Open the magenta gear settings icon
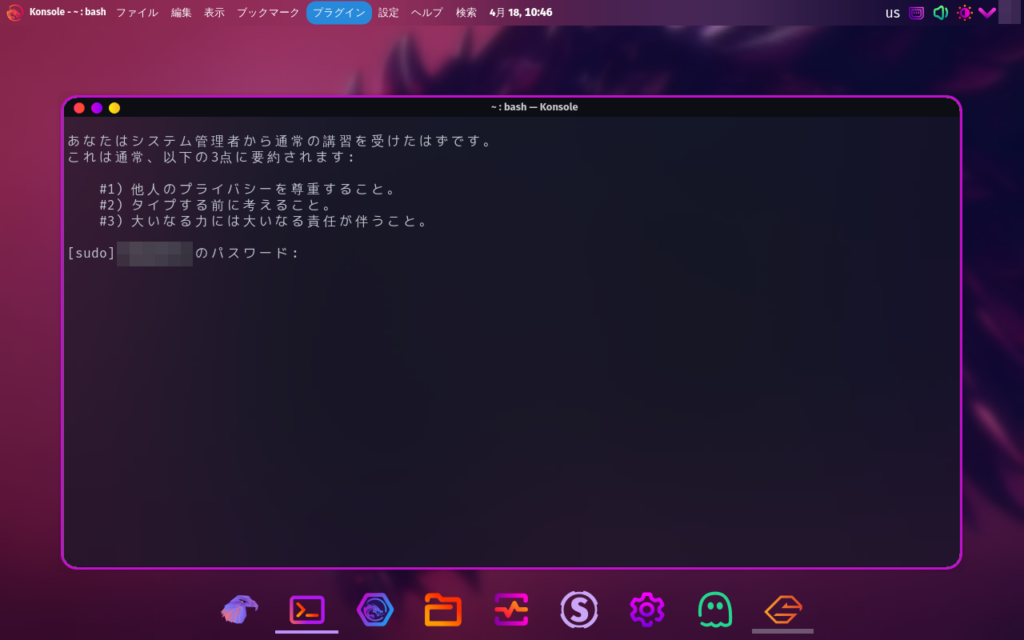Viewport: 1024px width, 640px height. 646,608
